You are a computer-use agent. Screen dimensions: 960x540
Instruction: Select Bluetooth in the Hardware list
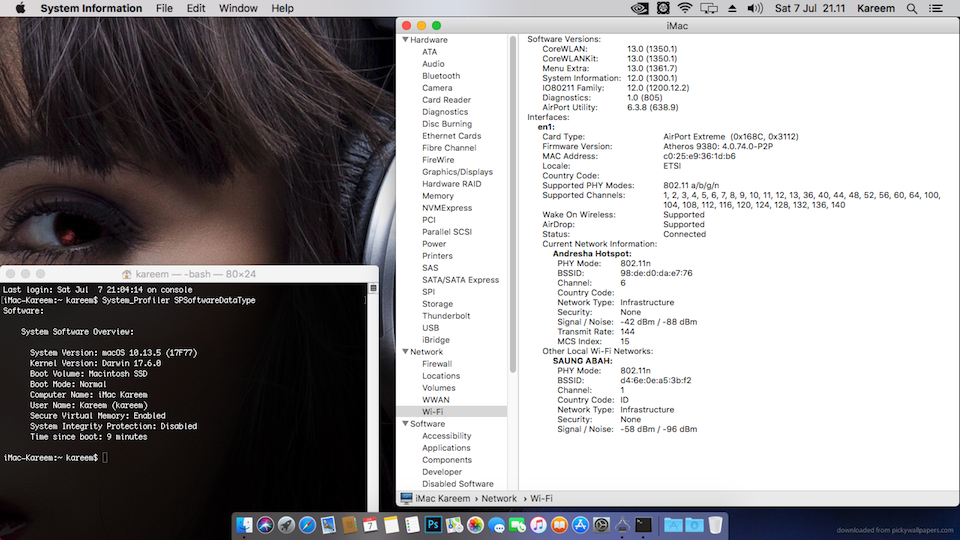441,76
